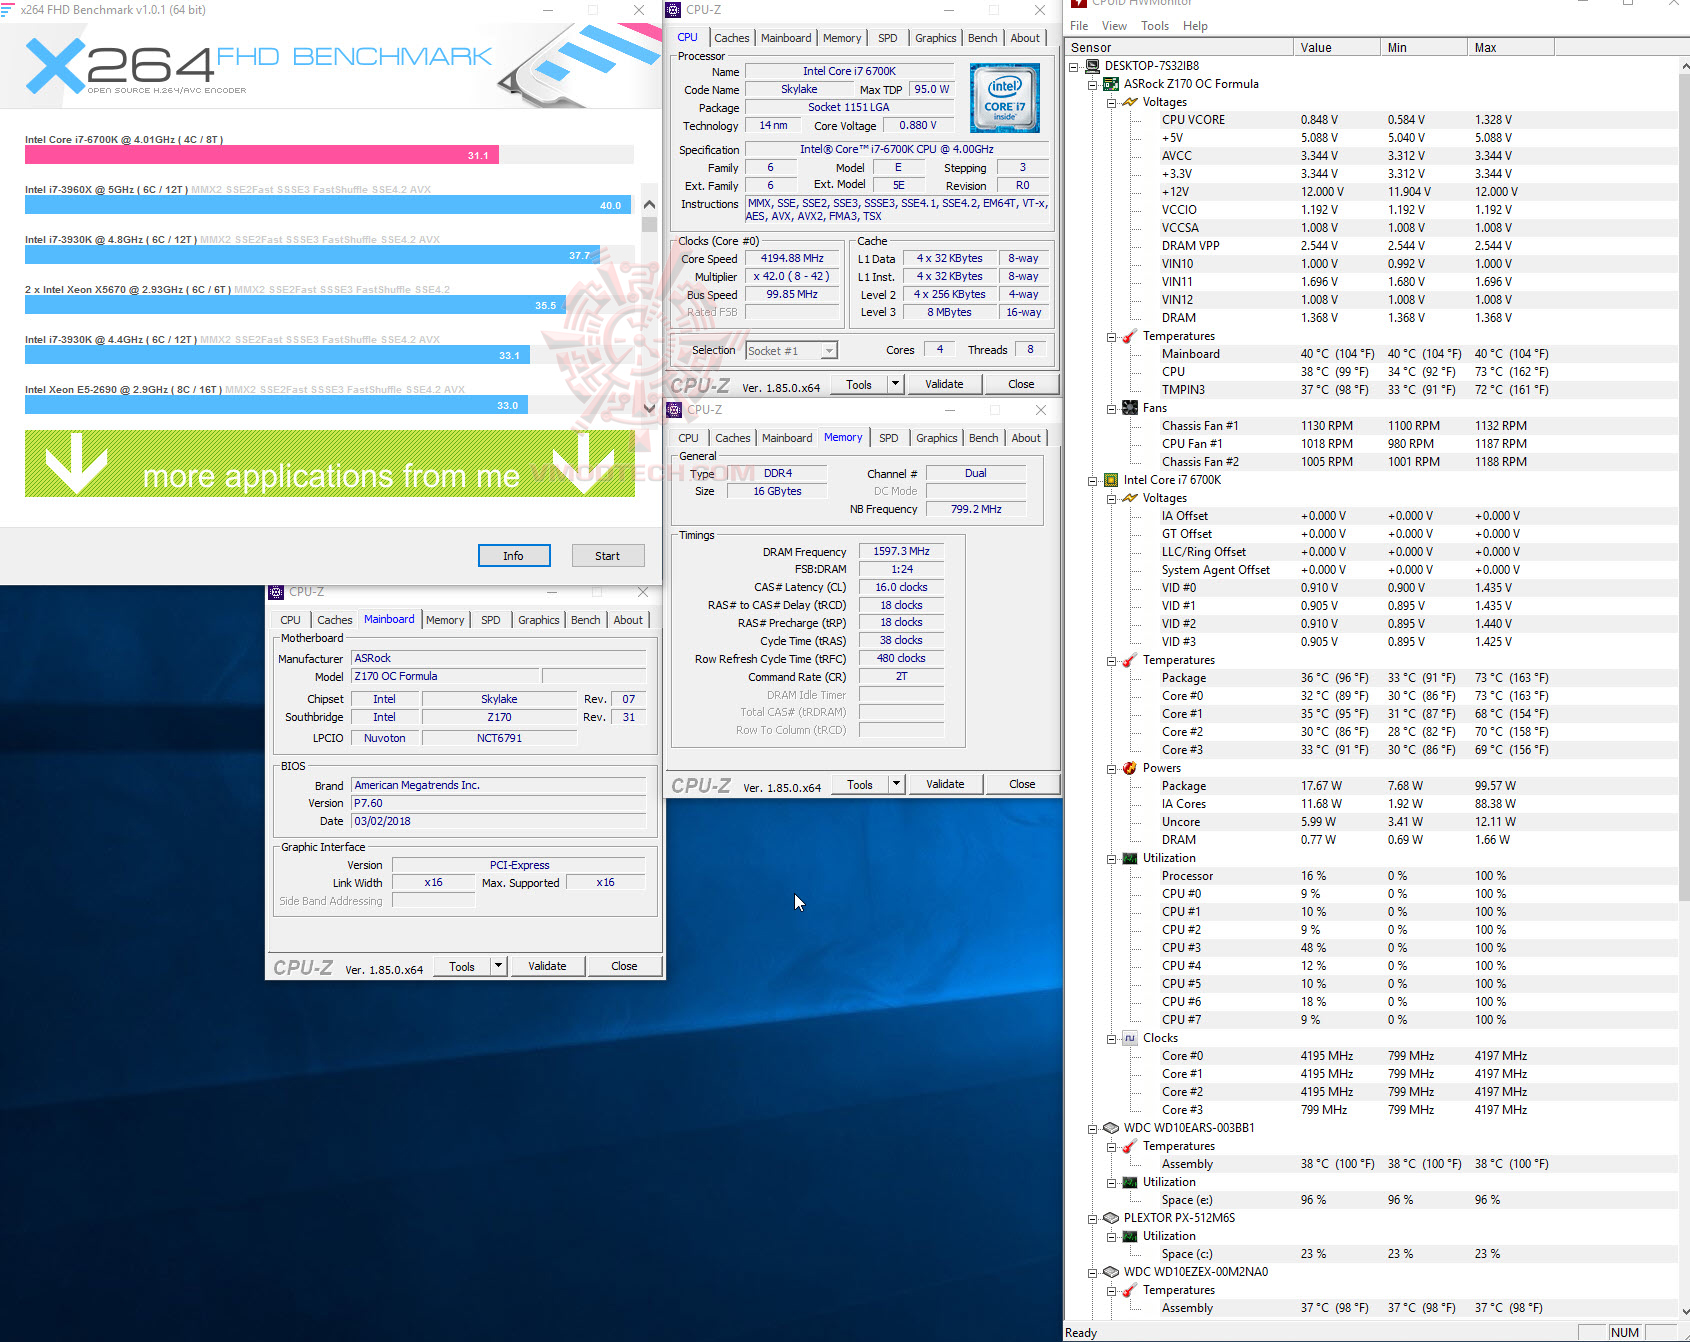This screenshot has height=1342, width=1690.
Task: Click the Voltages icon under ASRock Z170
Action: point(1130,102)
